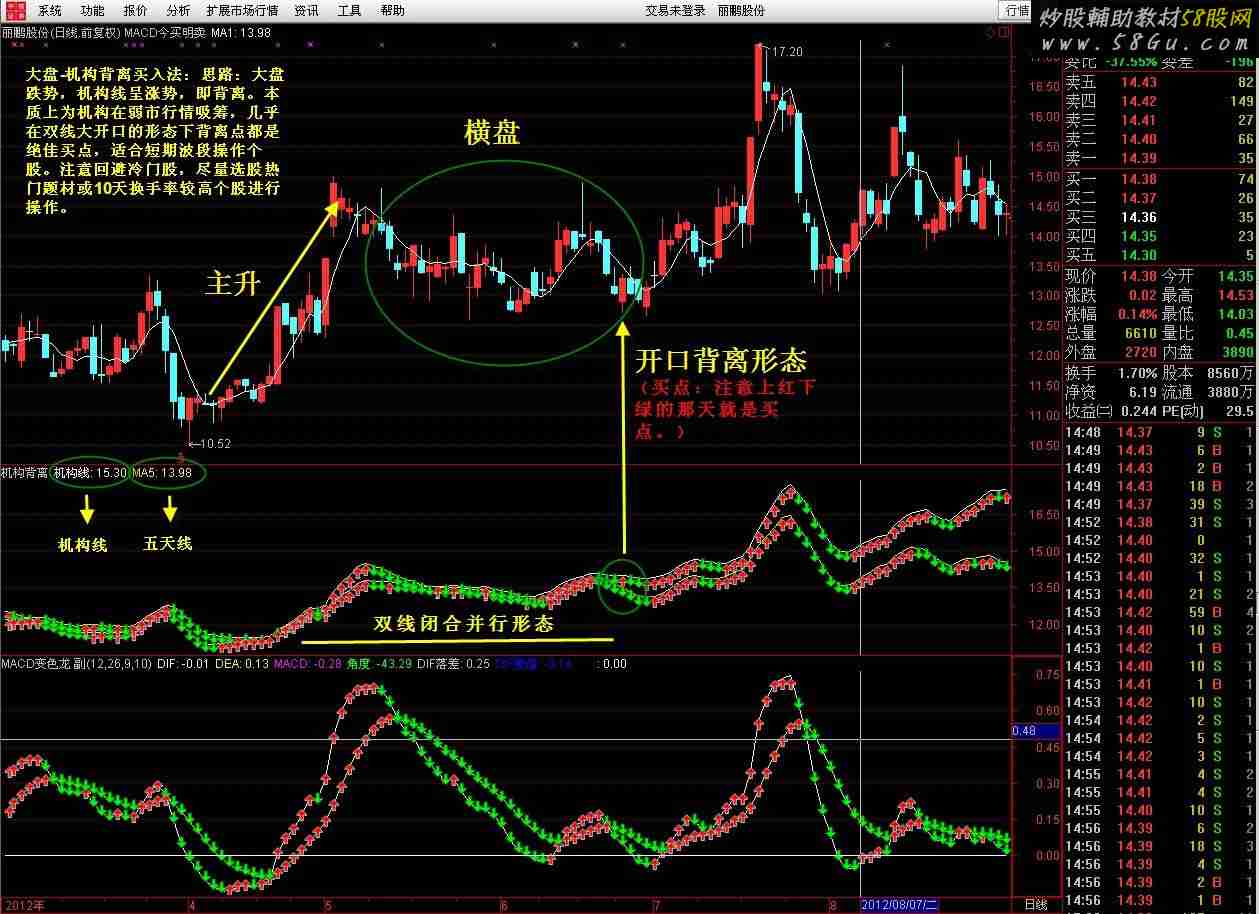Screen dimensions: 1259x914
Task: Open the 扩展市场行情 menu
Action: point(242,10)
